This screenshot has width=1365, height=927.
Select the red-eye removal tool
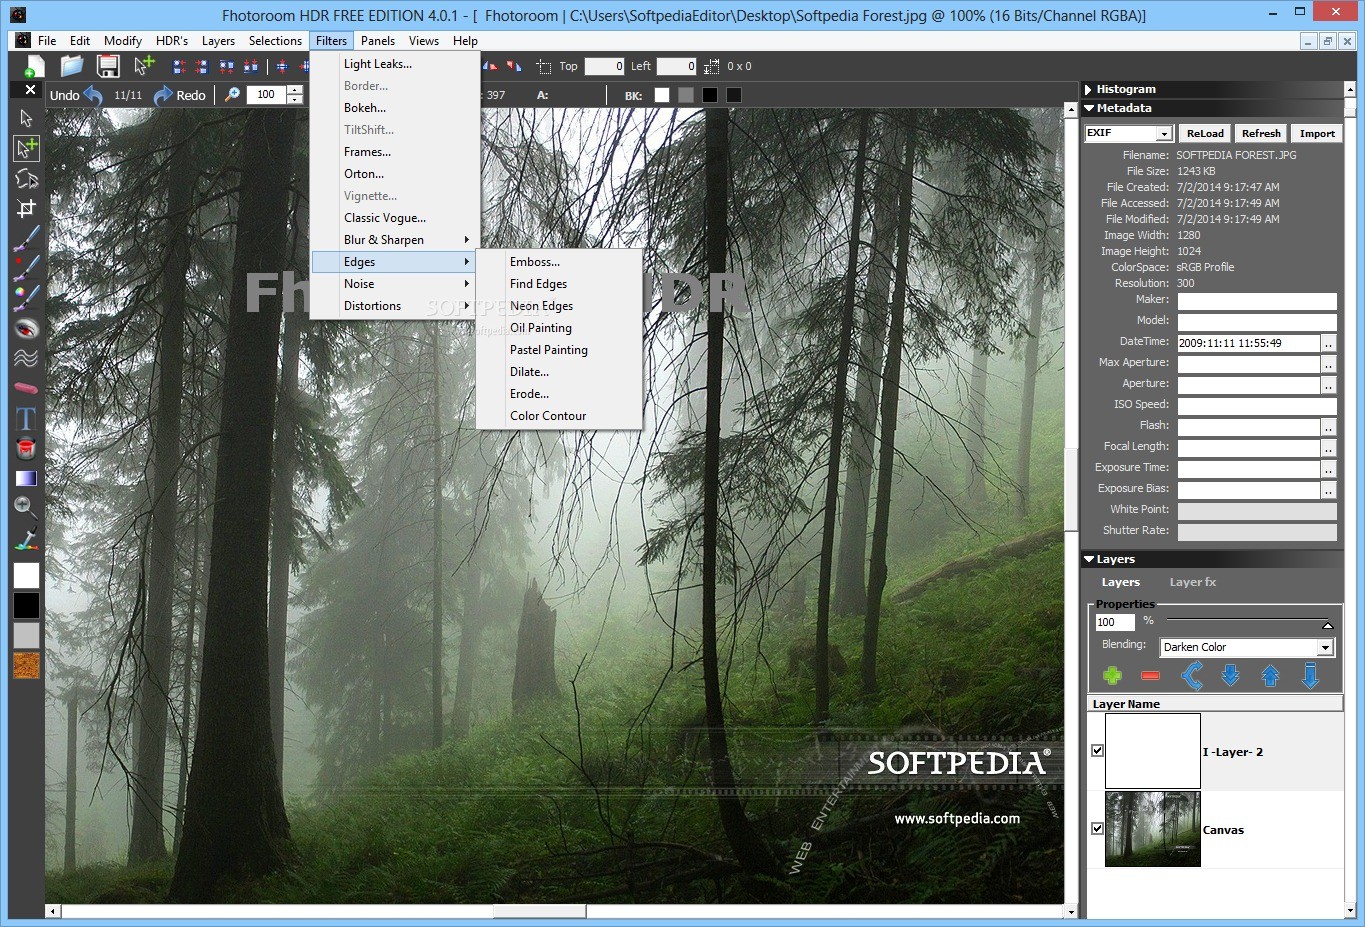pos(26,328)
